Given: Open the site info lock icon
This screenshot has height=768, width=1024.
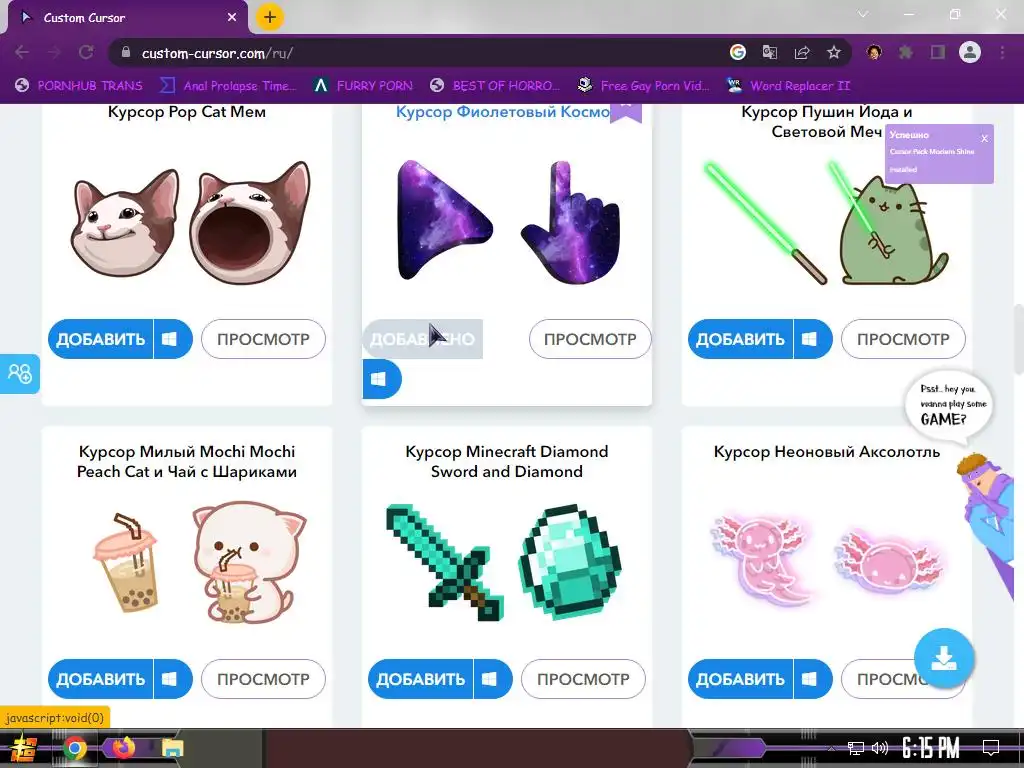Looking at the screenshot, I should pos(126,52).
